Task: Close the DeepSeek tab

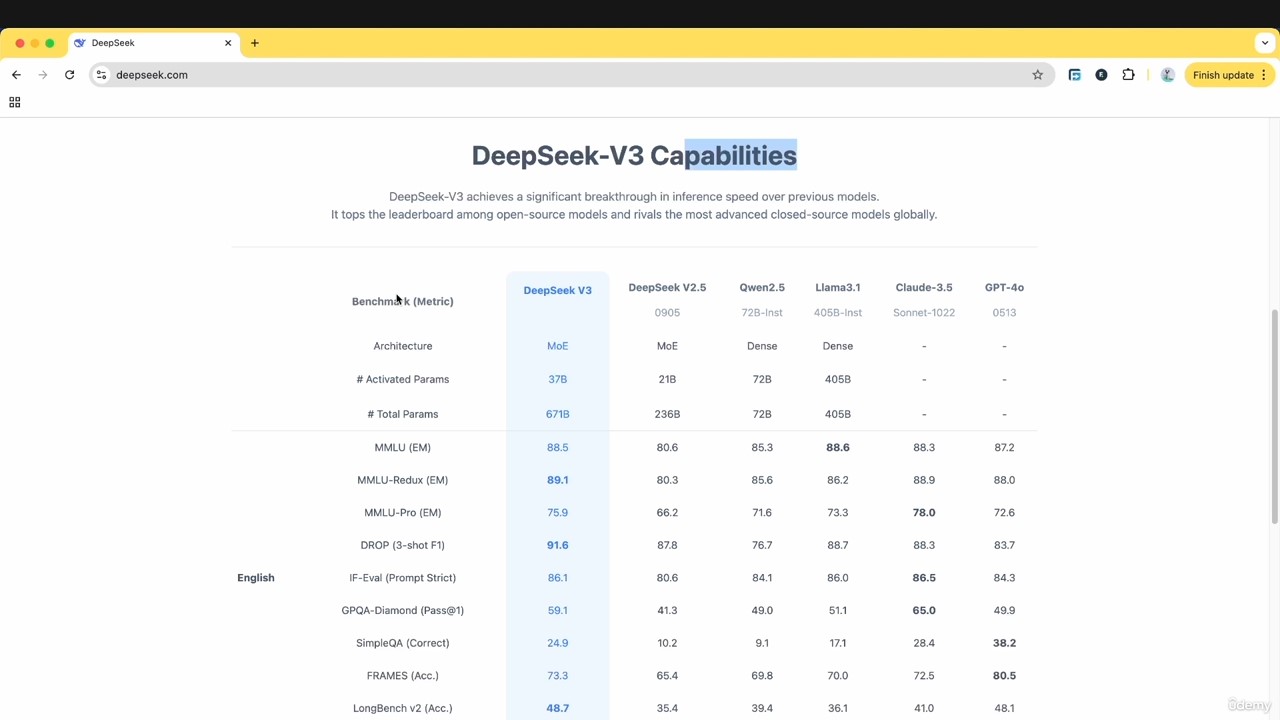Action: tap(228, 43)
